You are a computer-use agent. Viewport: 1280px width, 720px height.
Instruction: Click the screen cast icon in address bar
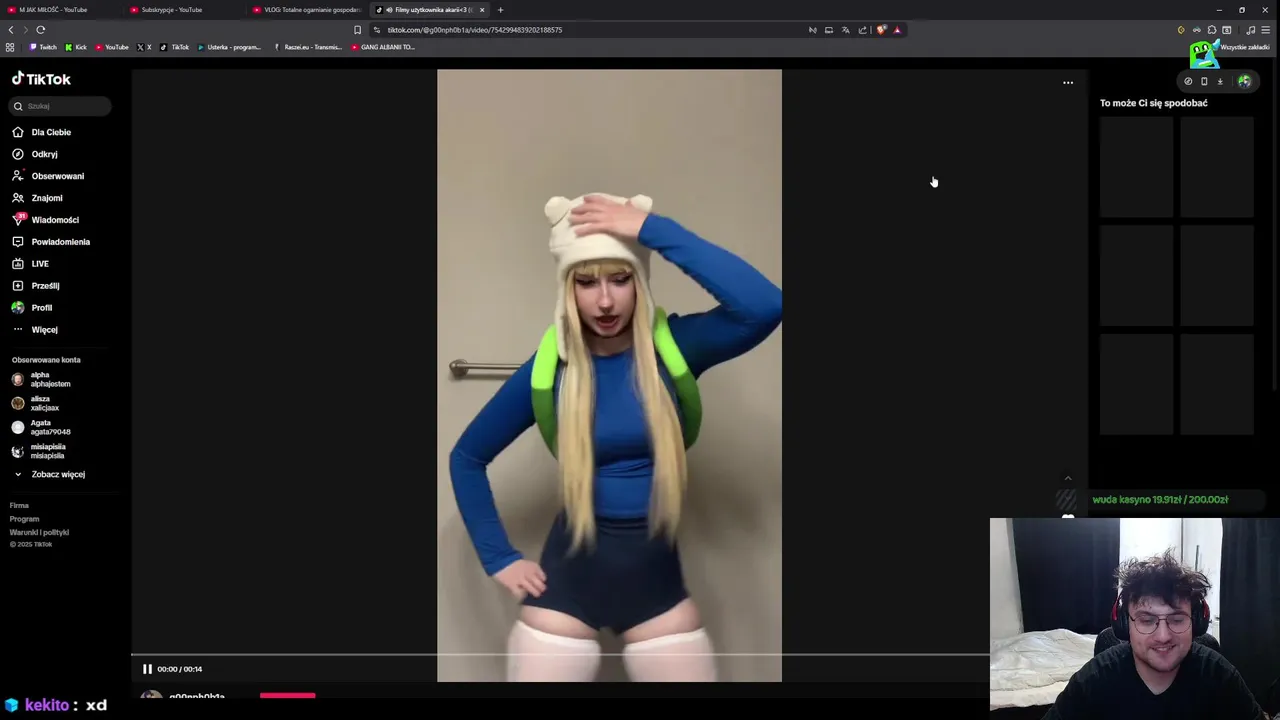pyautogui.click(x=829, y=30)
